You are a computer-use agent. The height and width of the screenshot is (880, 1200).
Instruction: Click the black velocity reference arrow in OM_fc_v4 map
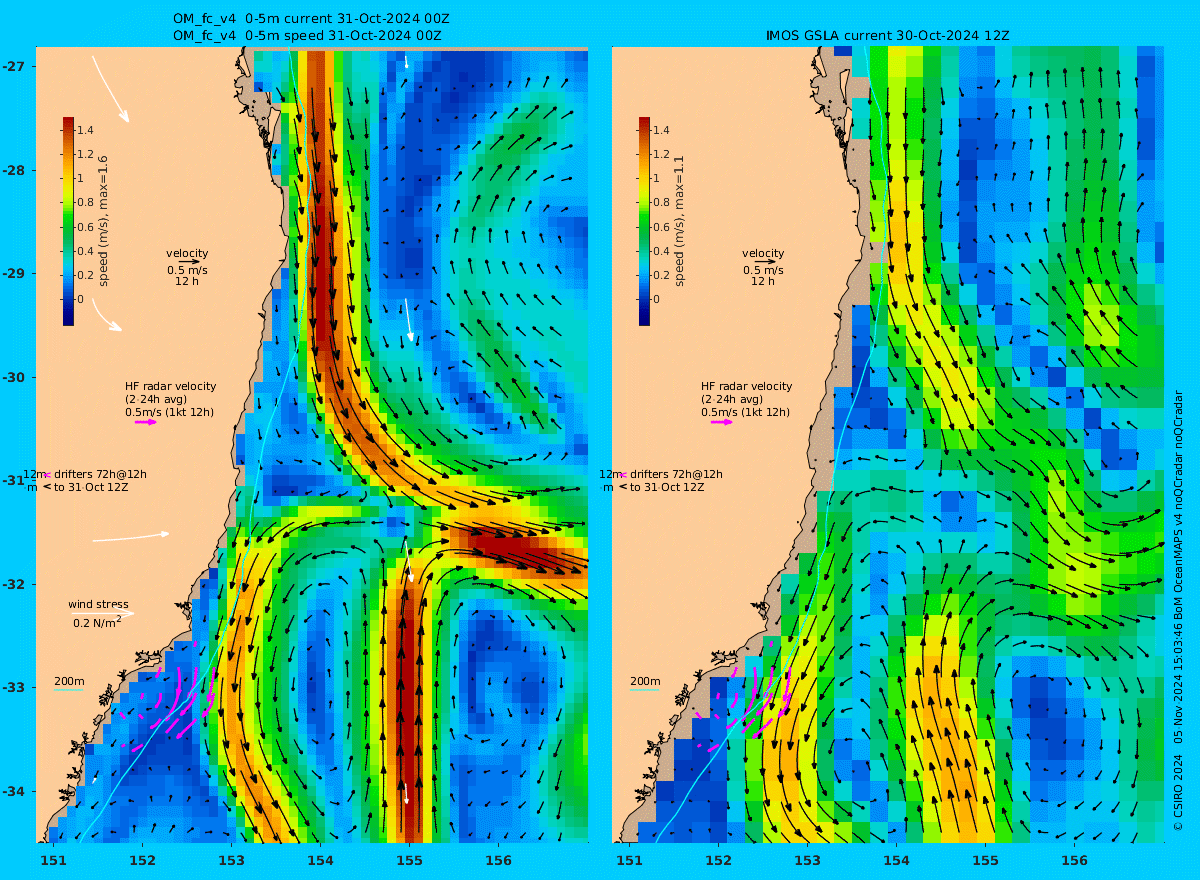[x=189, y=262]
